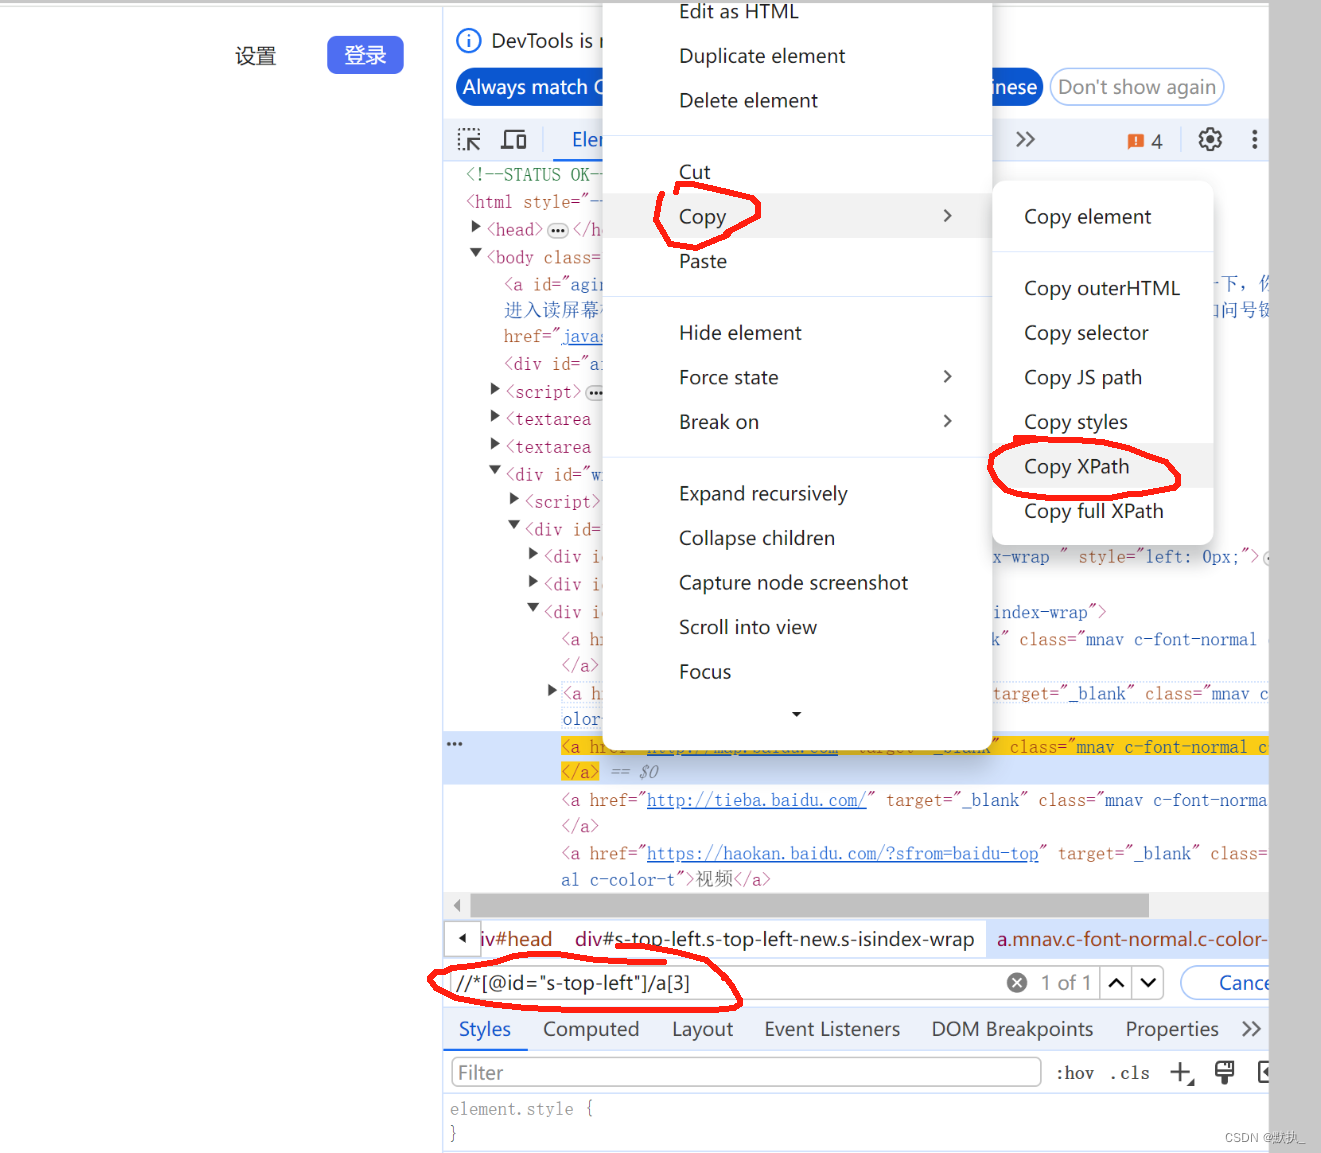The image size is (1321, 1153).
Task: Open Force state submenu arrow
Action: (x=947, y=377)
